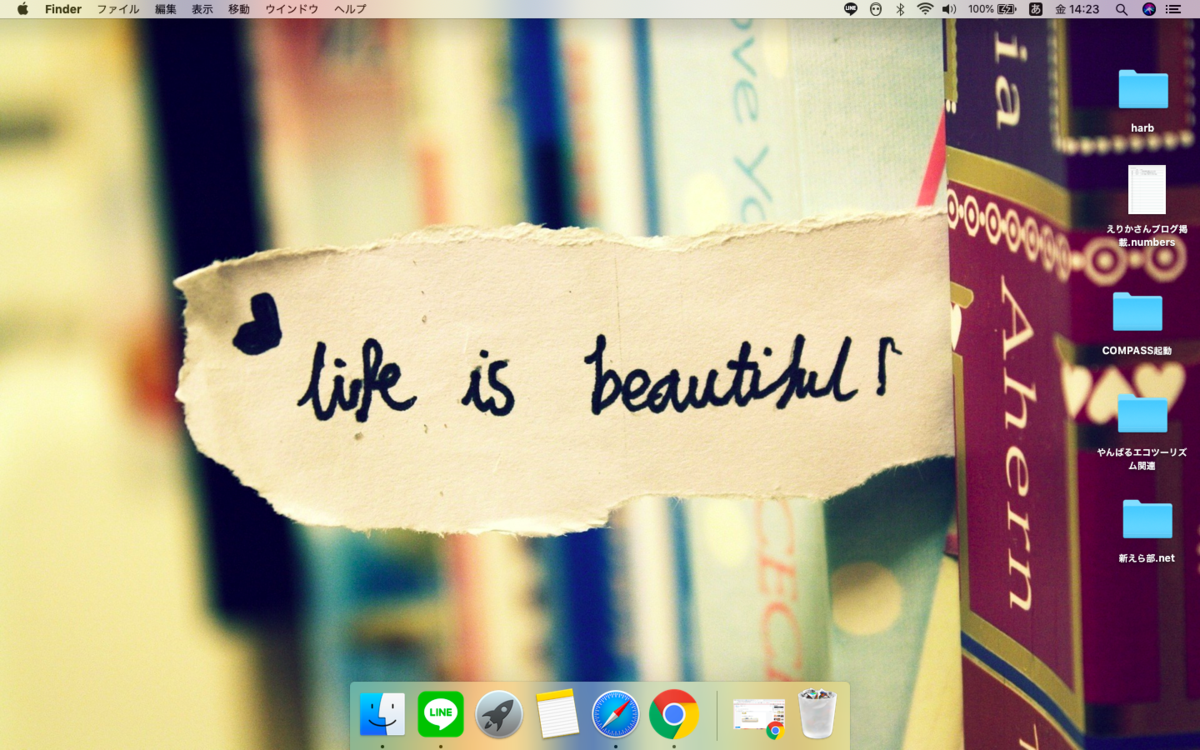Show battery status at 100%
This screenshot has height=750, width=1200.
(x=992, y=9)
